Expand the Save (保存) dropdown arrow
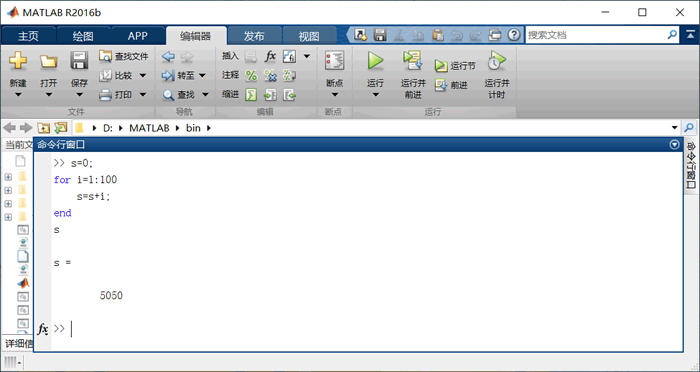 tap(79, 95)
